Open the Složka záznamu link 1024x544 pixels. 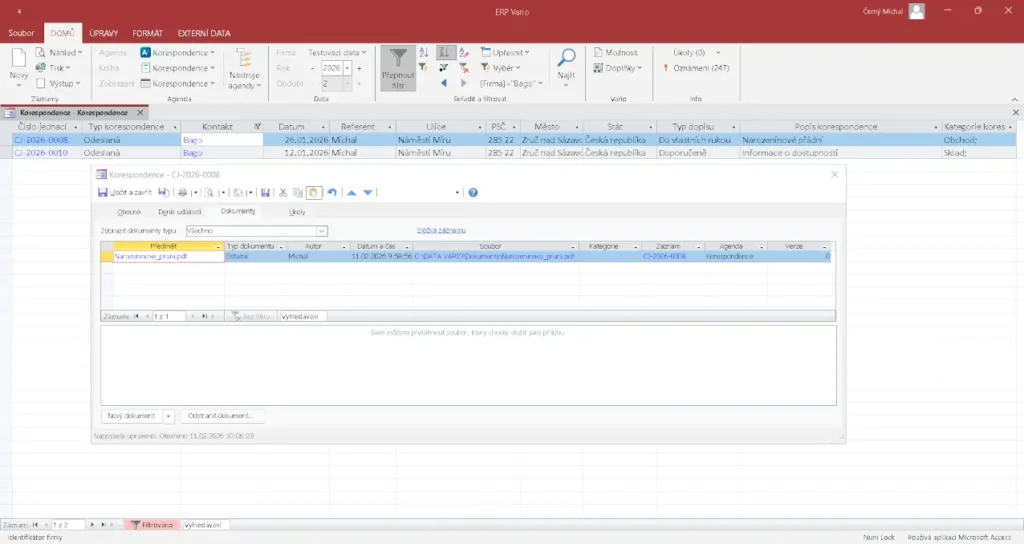tap(441, 230)
